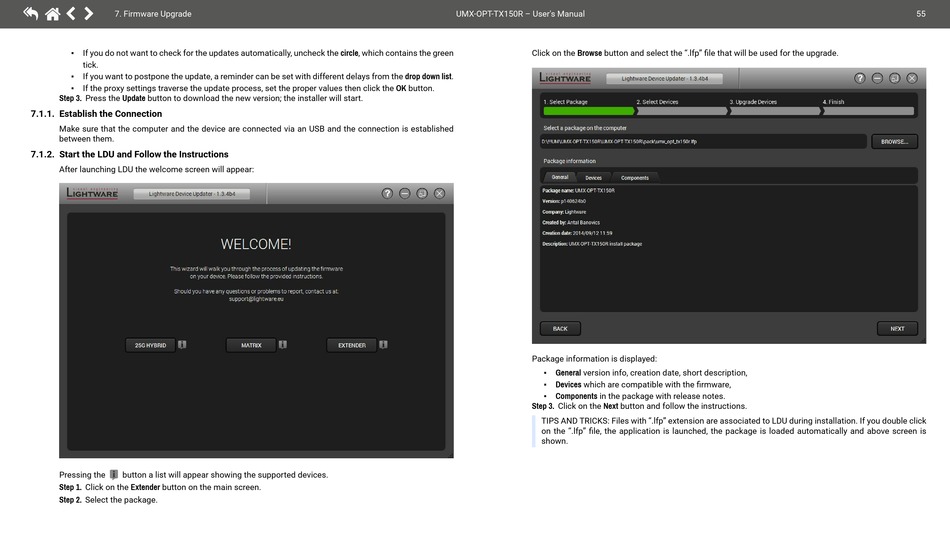Click the NEXT button
Image resolution: width=950 pixels, height=533 pixels.
coord(897,328)
